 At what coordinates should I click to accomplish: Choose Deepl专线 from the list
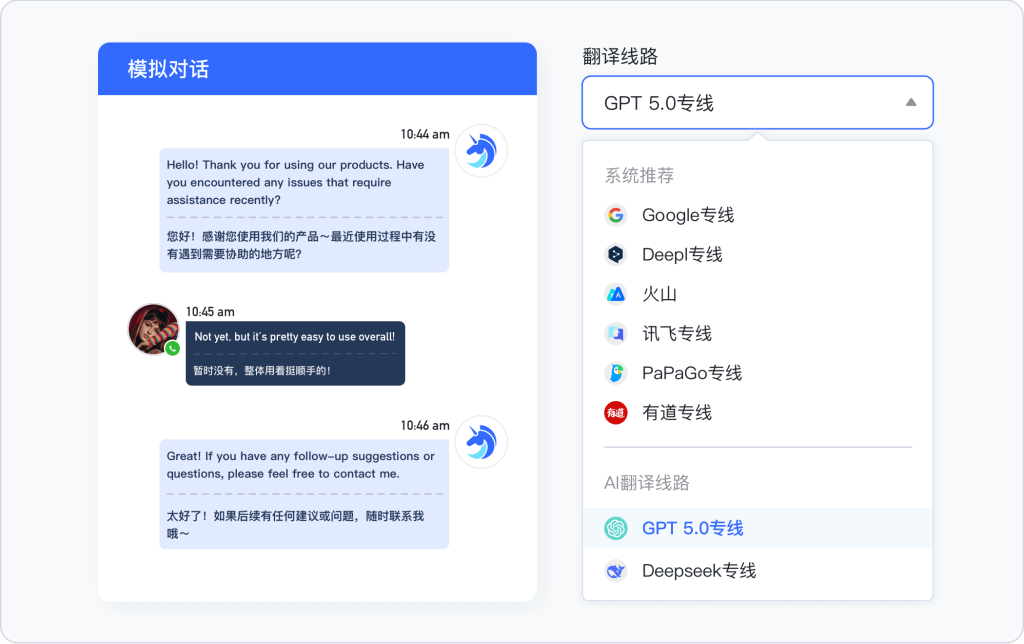[x=682, y=255]
